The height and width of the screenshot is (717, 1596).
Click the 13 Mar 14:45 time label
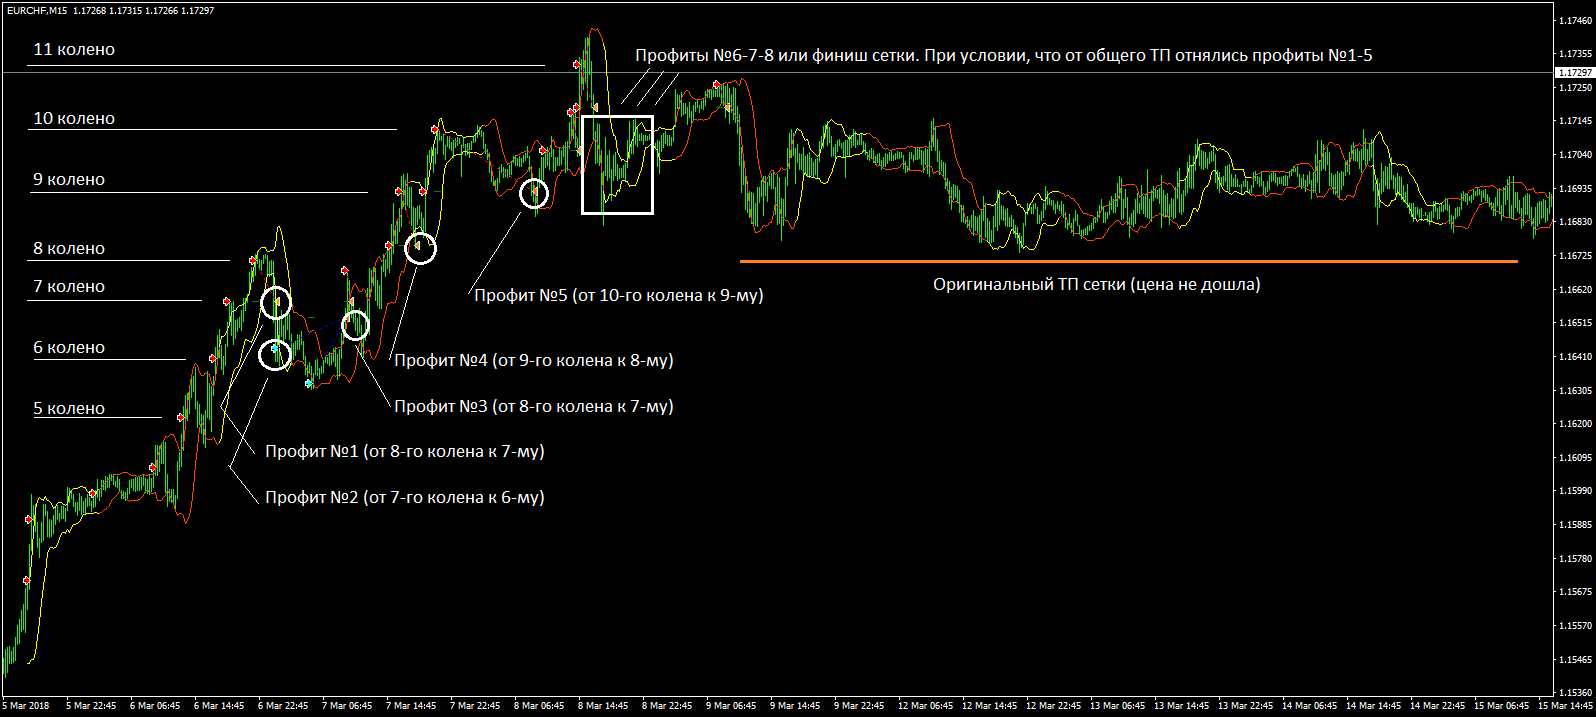pos(1181,706)
